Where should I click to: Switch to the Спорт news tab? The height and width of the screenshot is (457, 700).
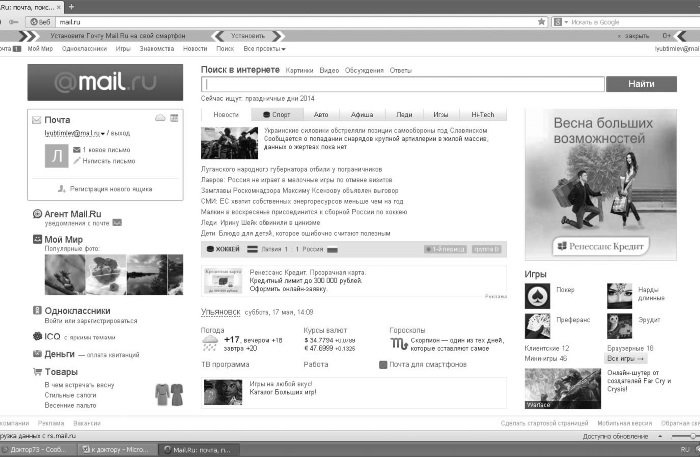click(277, 115)
